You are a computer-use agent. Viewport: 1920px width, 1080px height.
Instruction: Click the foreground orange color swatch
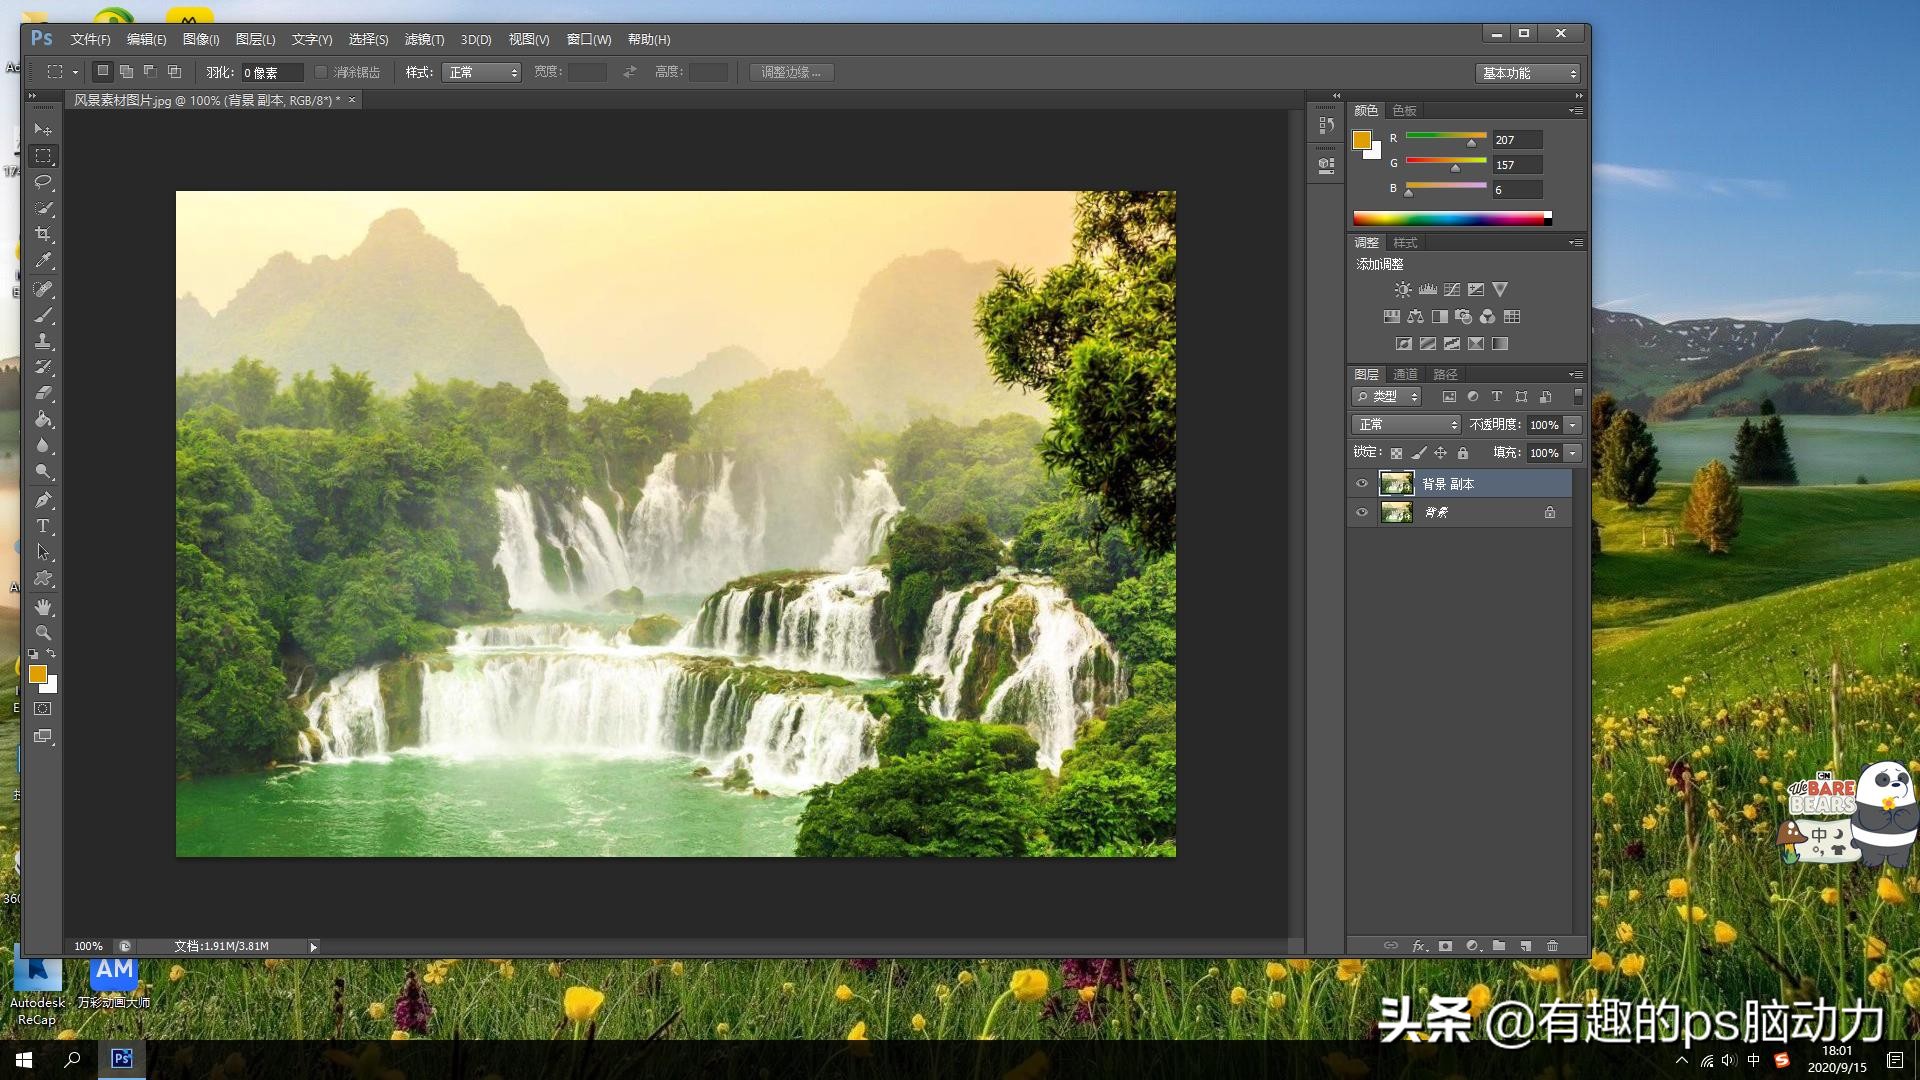37,674
